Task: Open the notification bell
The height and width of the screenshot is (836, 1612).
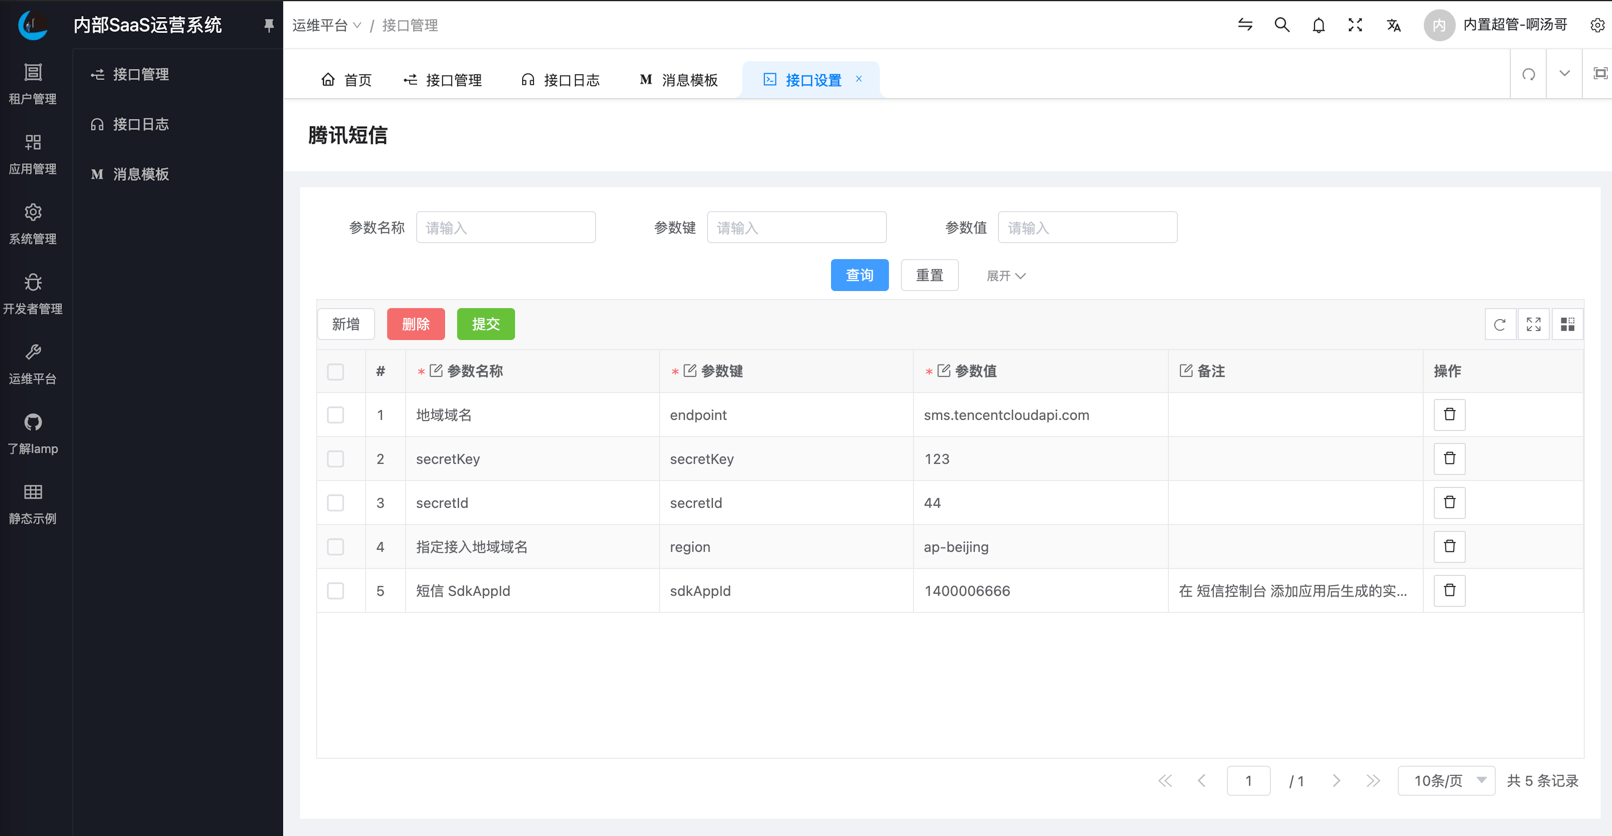Action: [x=1318, y=25]
